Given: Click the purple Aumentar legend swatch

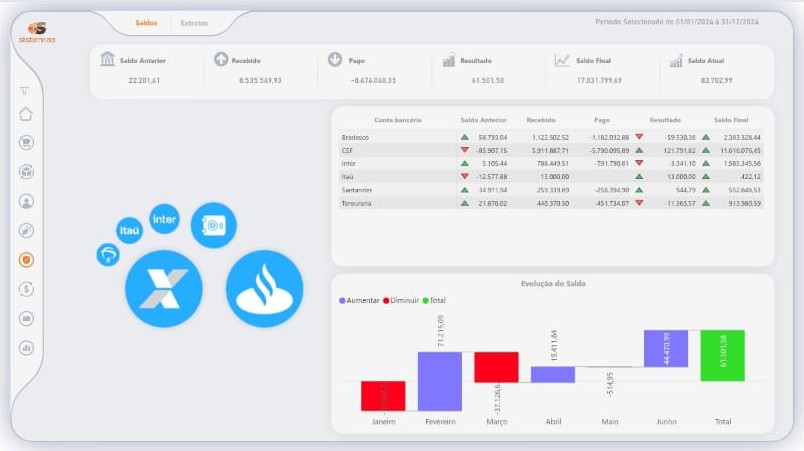Looking at the screenshot, I should [342, 301].
